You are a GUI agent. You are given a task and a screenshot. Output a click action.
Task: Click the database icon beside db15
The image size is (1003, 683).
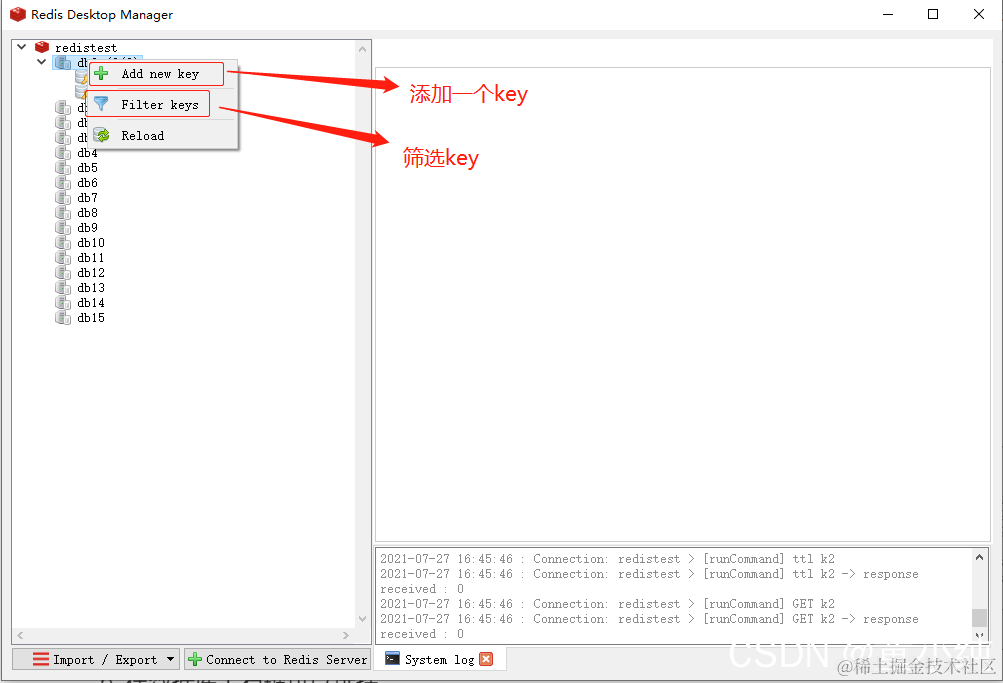(x=63, y=318)
